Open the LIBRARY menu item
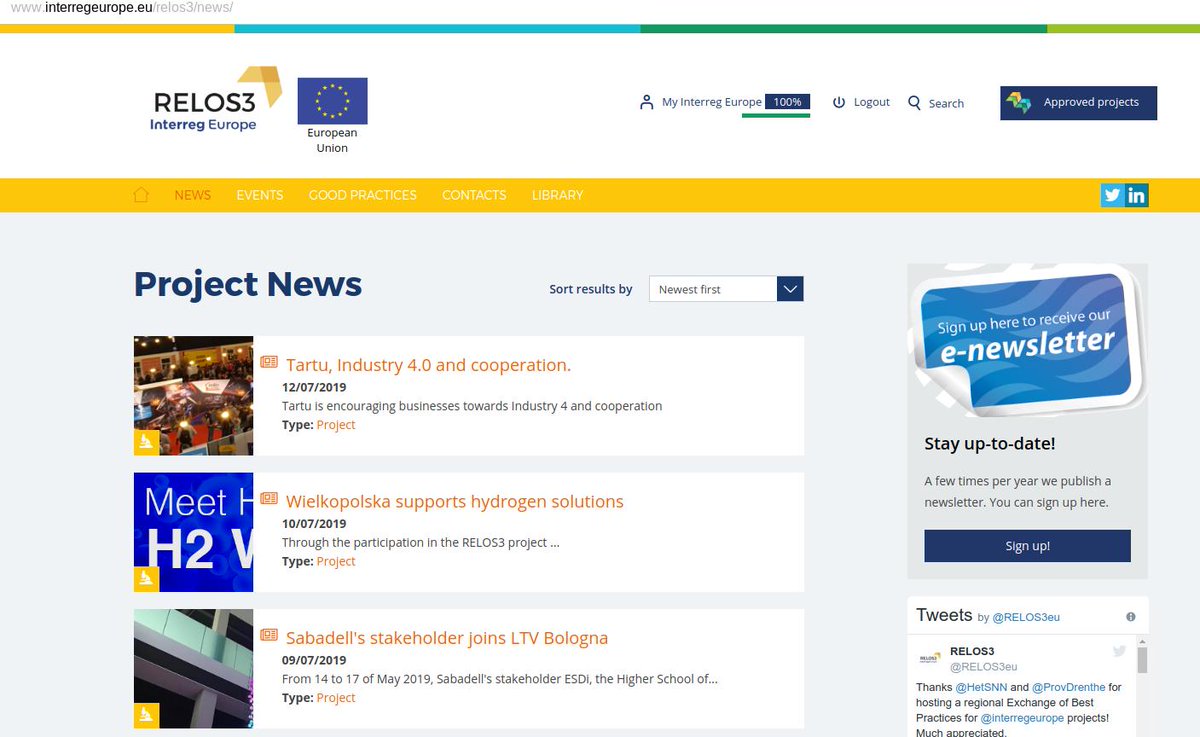 pyautogui.click(x=557, y=195)
